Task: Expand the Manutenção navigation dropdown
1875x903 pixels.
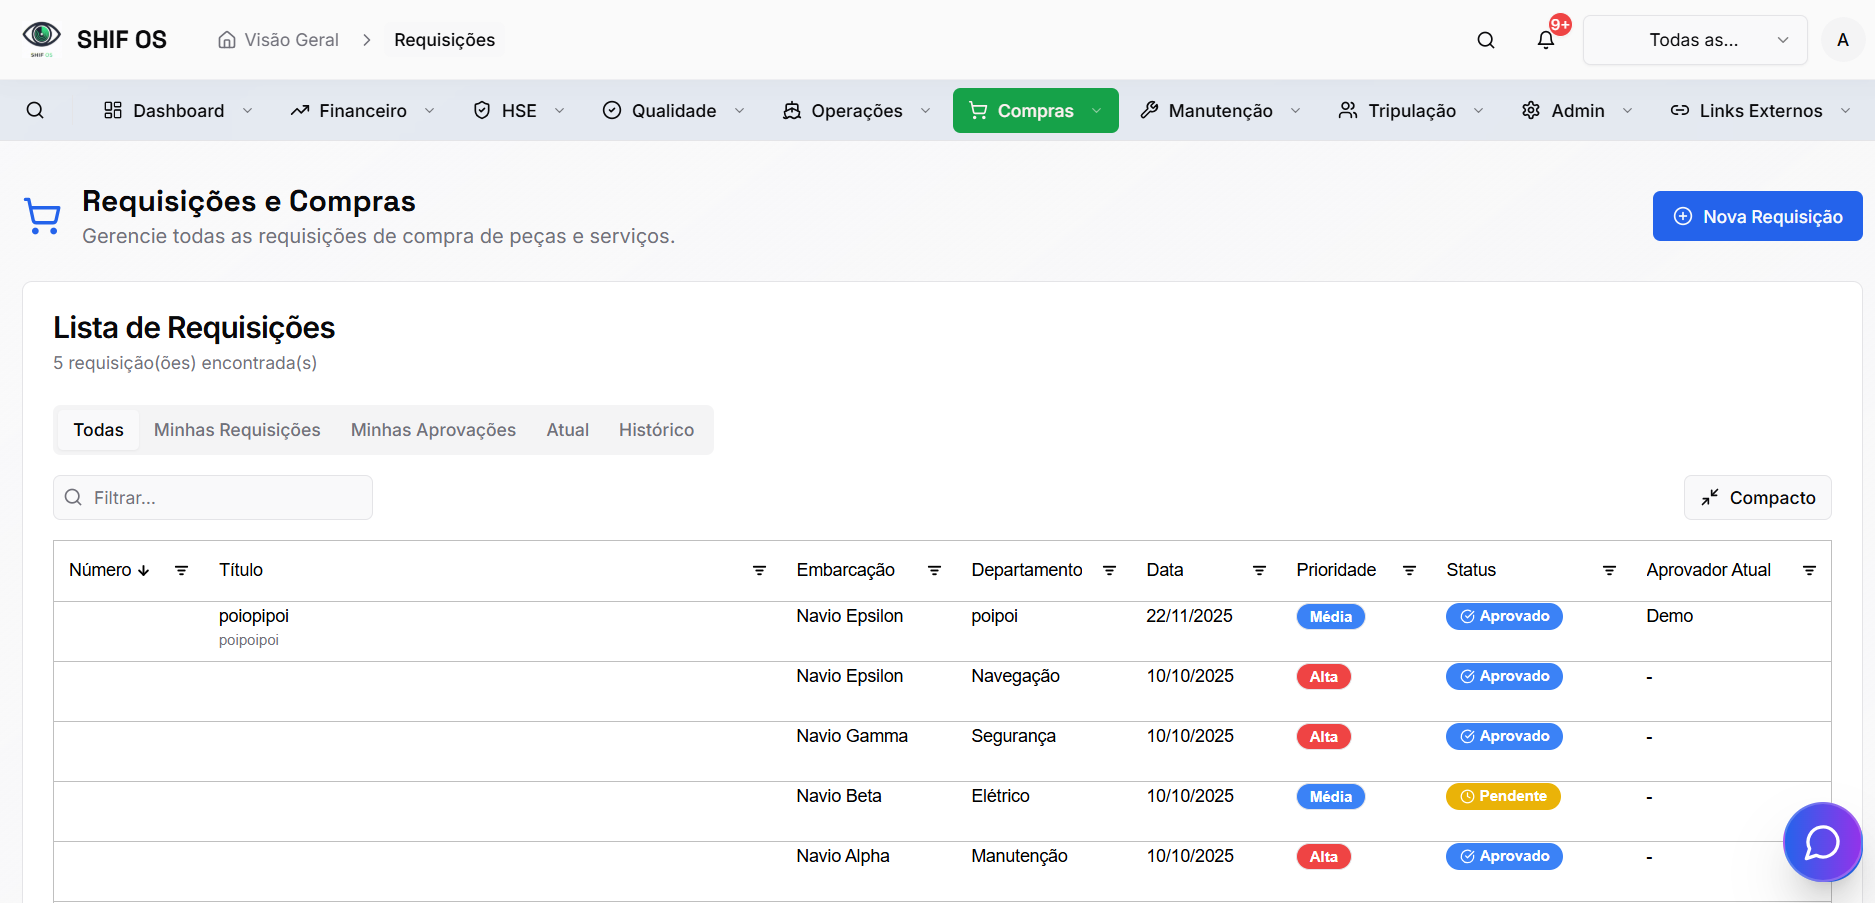Action: pyautogui.click(x=1220, y=110)
